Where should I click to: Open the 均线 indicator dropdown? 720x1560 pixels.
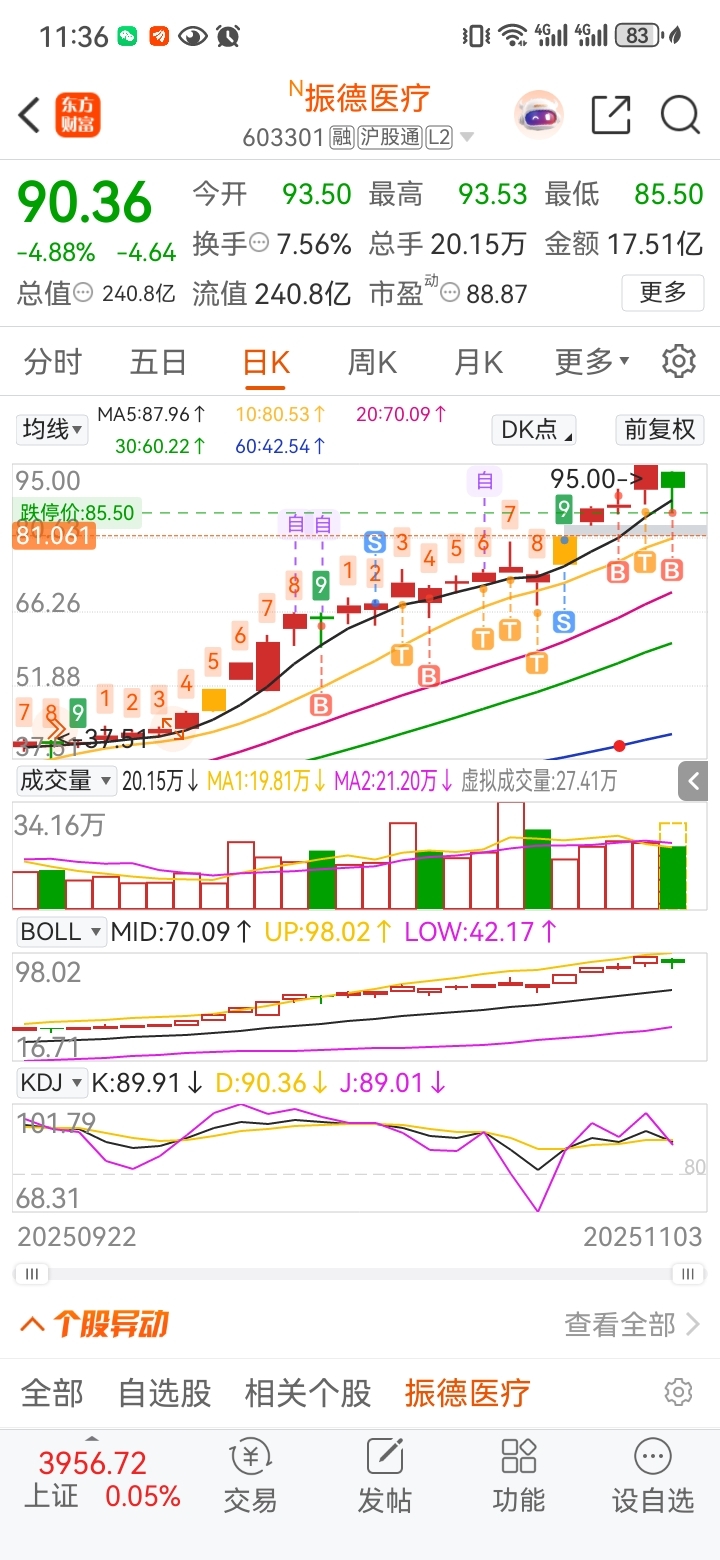point(53,430)
